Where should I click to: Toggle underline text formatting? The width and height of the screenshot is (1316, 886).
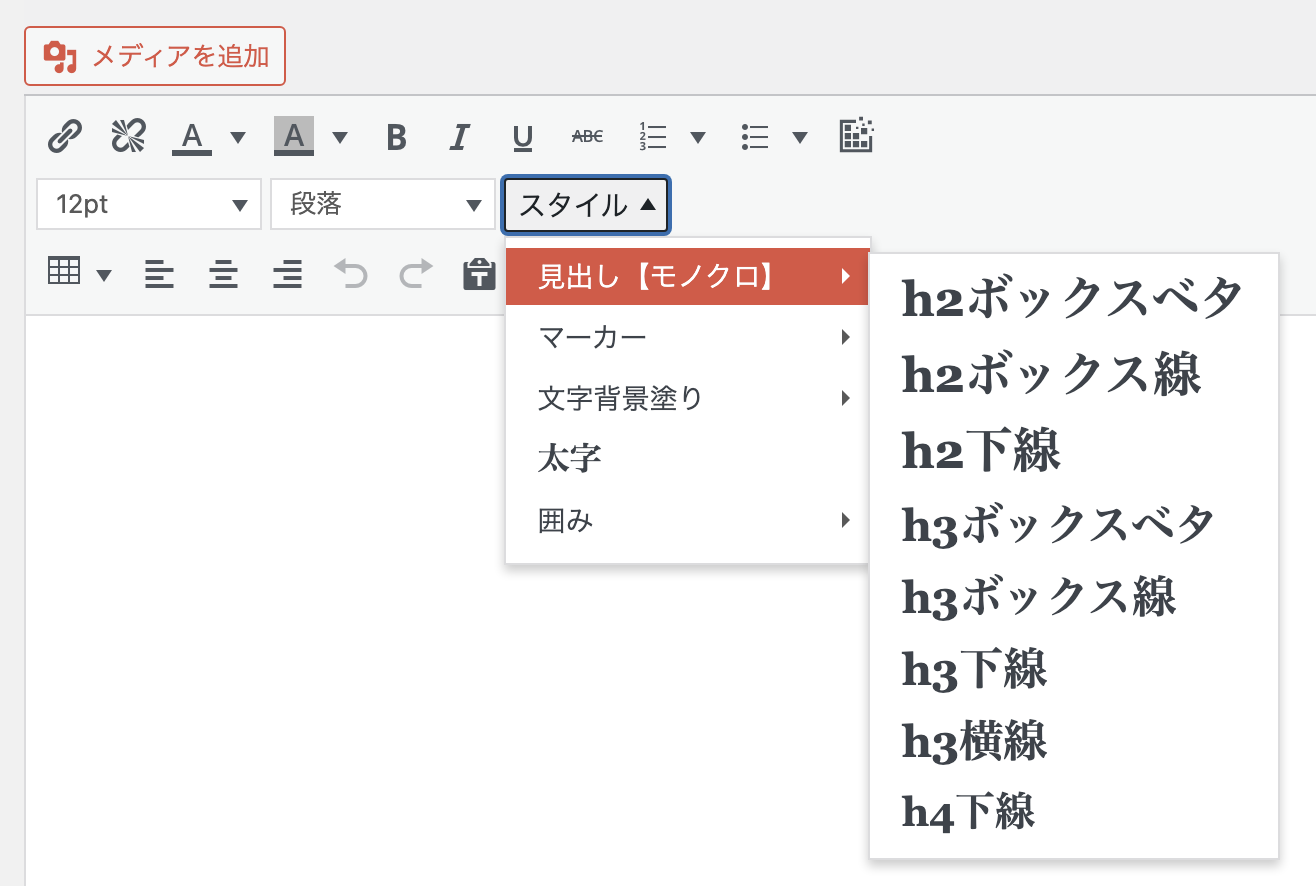[522, 137]
